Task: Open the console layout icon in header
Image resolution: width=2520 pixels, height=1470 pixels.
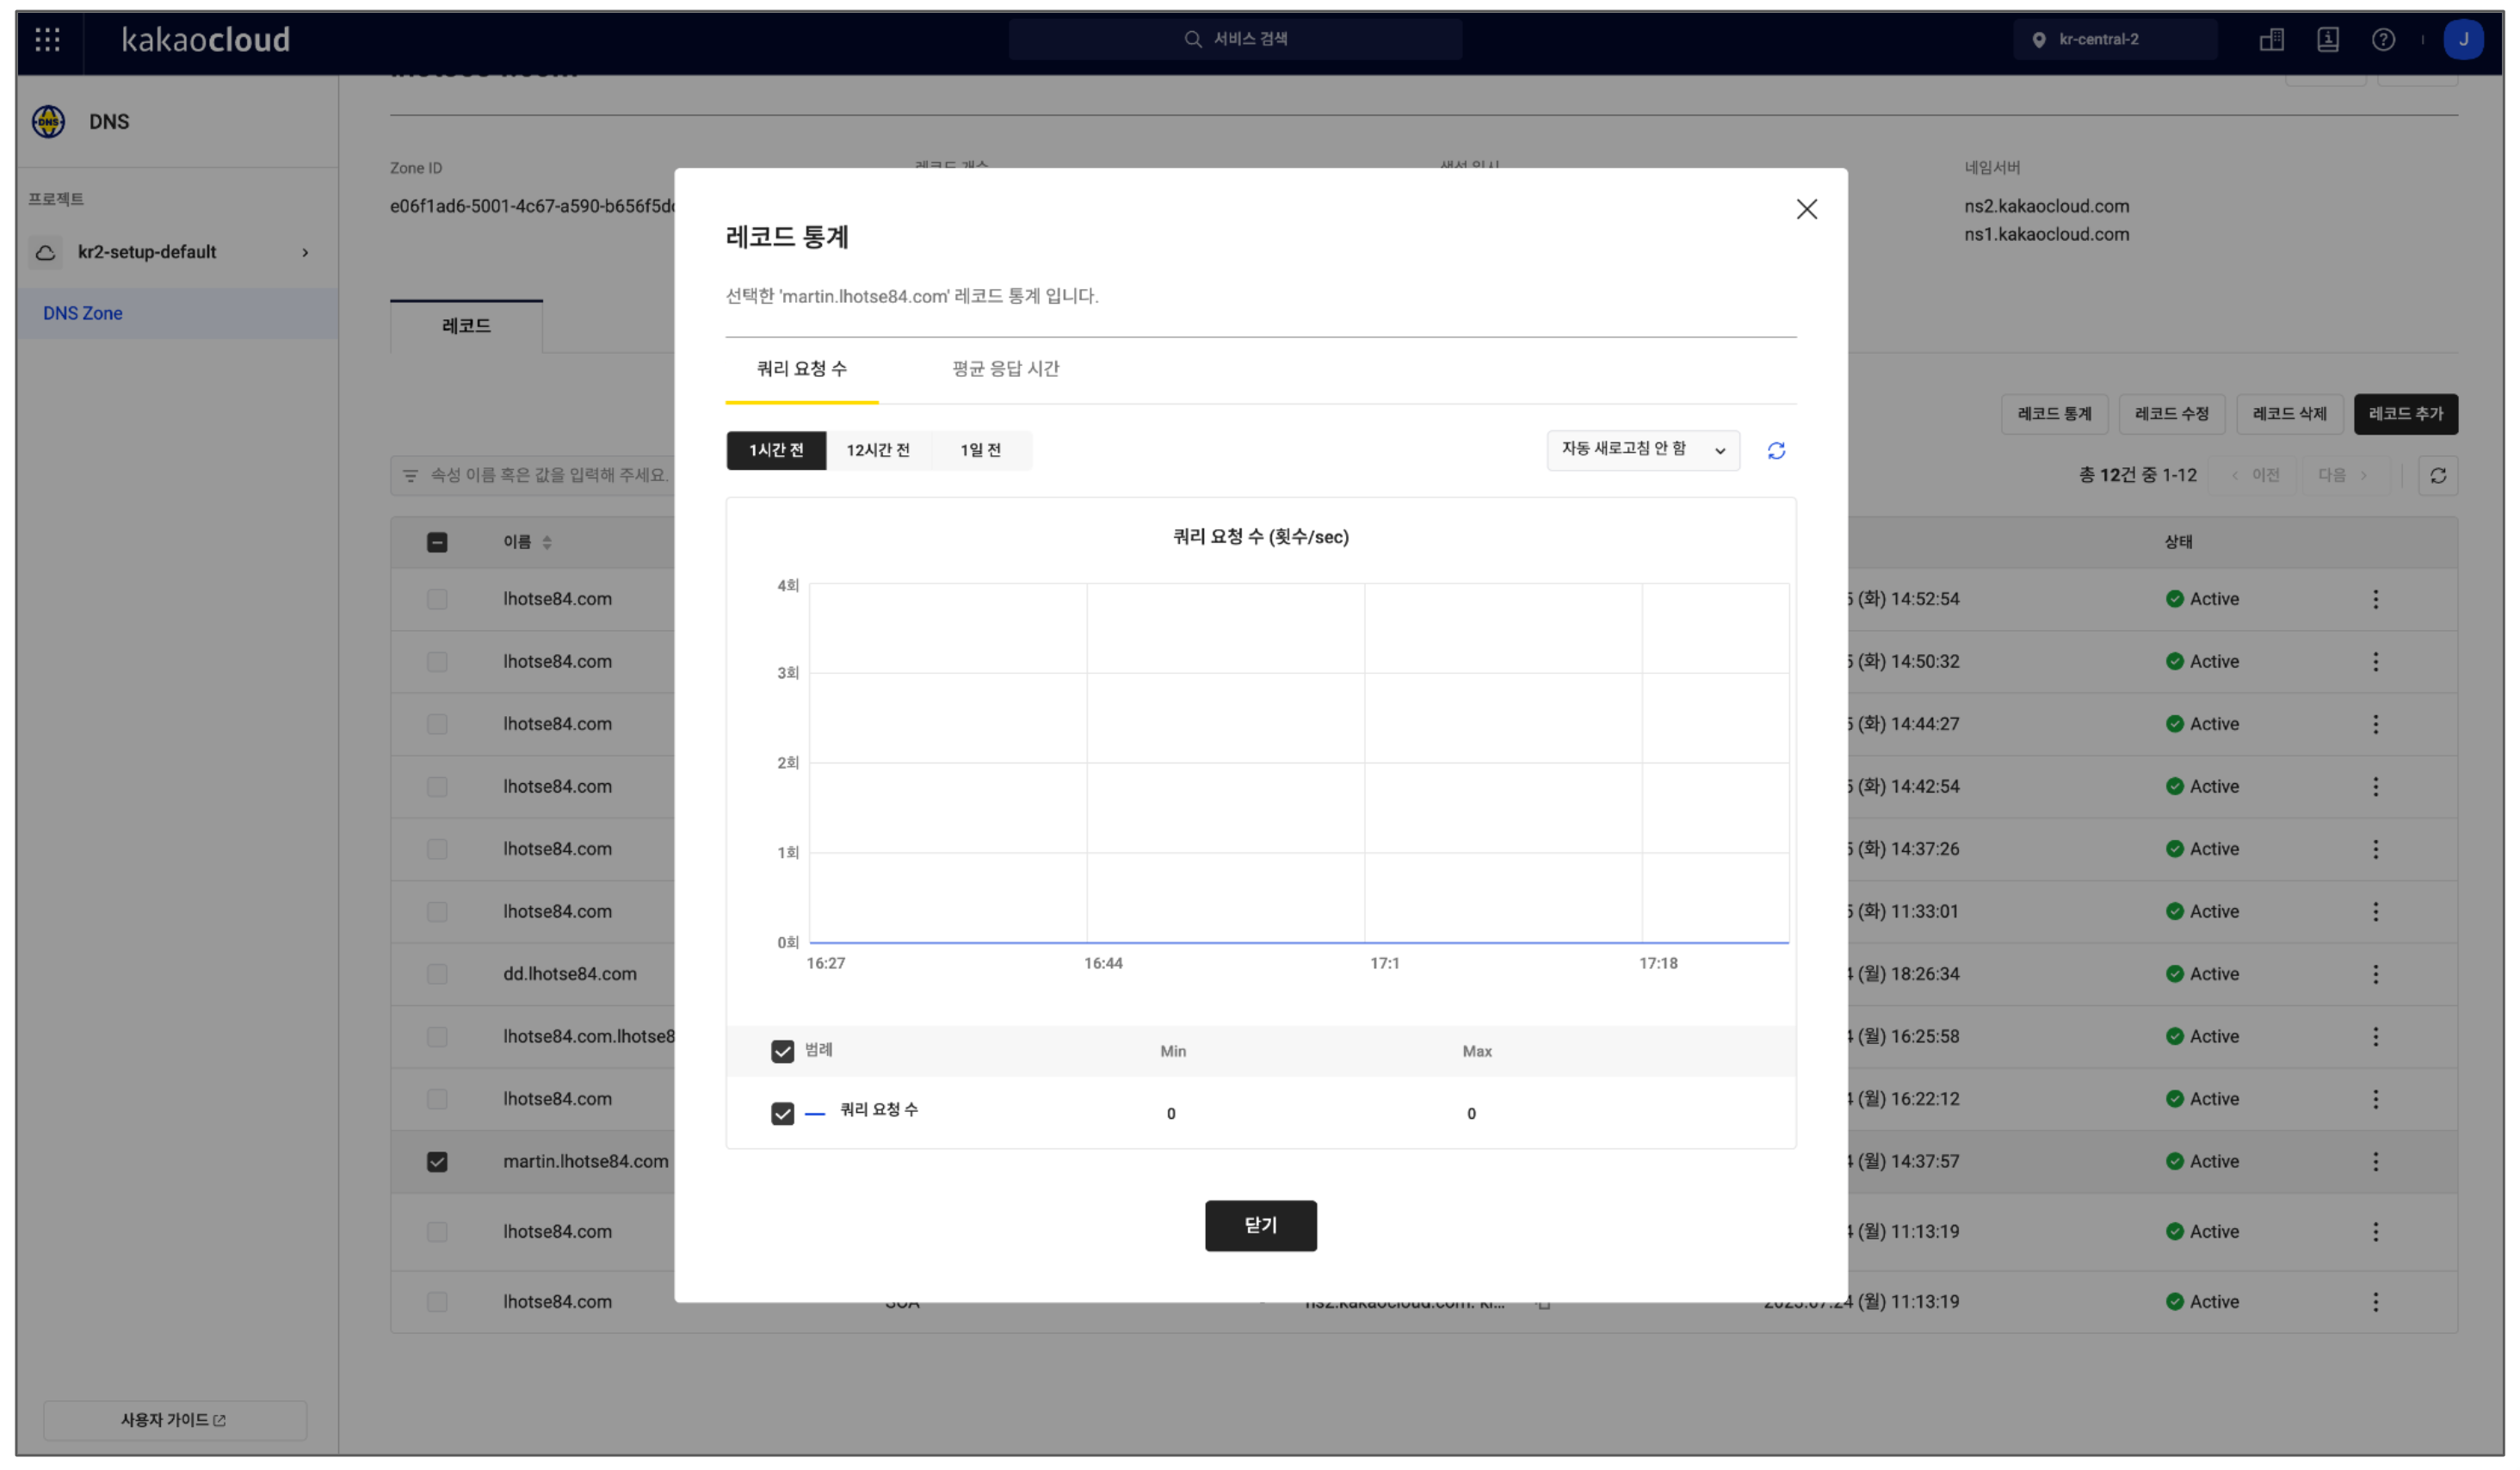Action: [x=2270, y=39]
